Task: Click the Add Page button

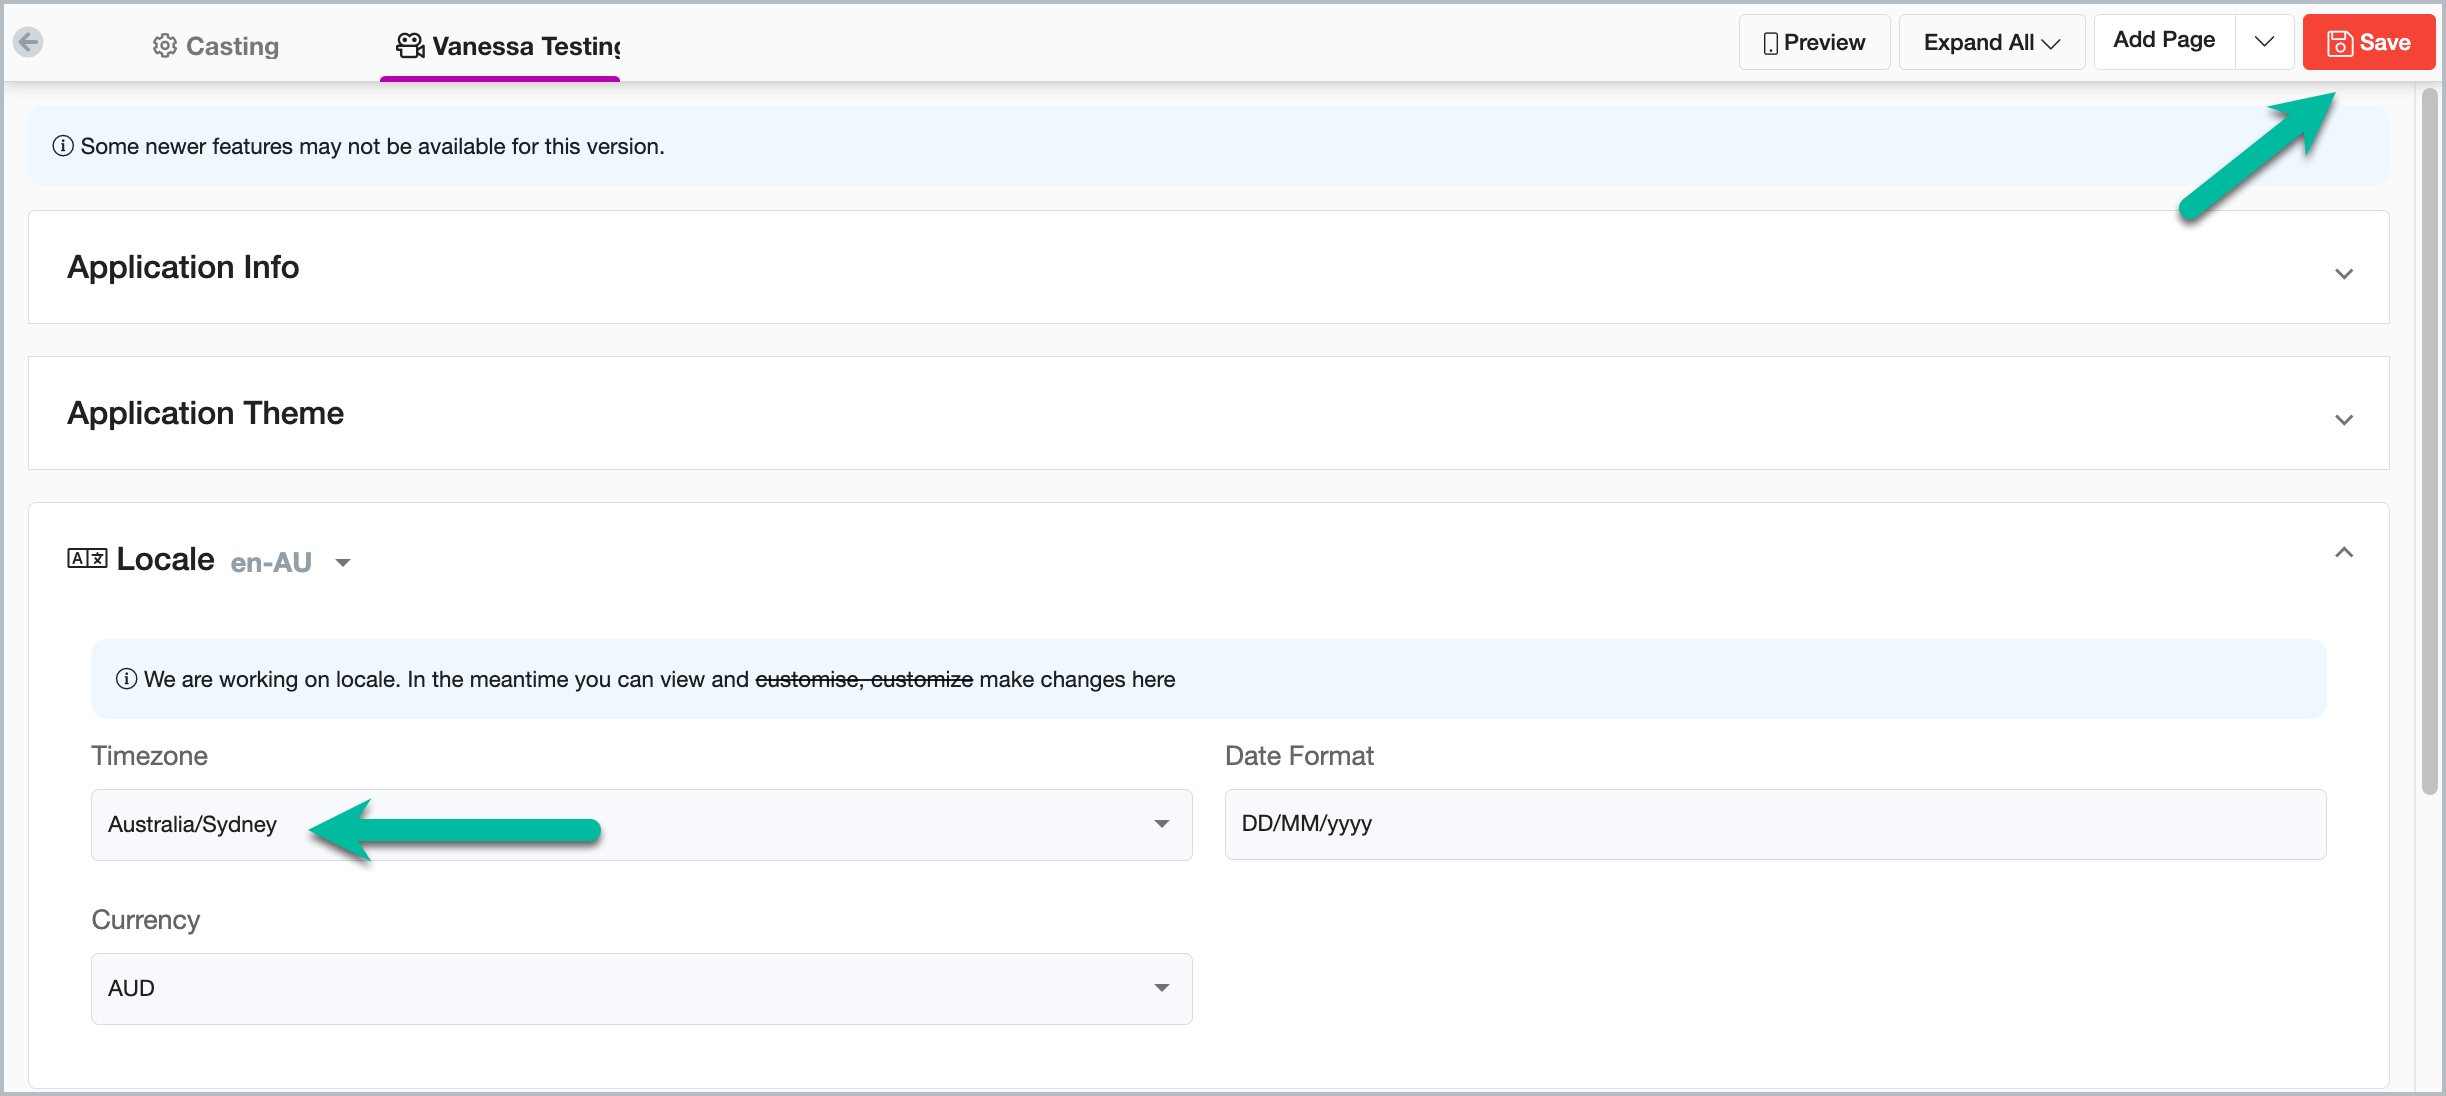Action: click(2164, 41)
